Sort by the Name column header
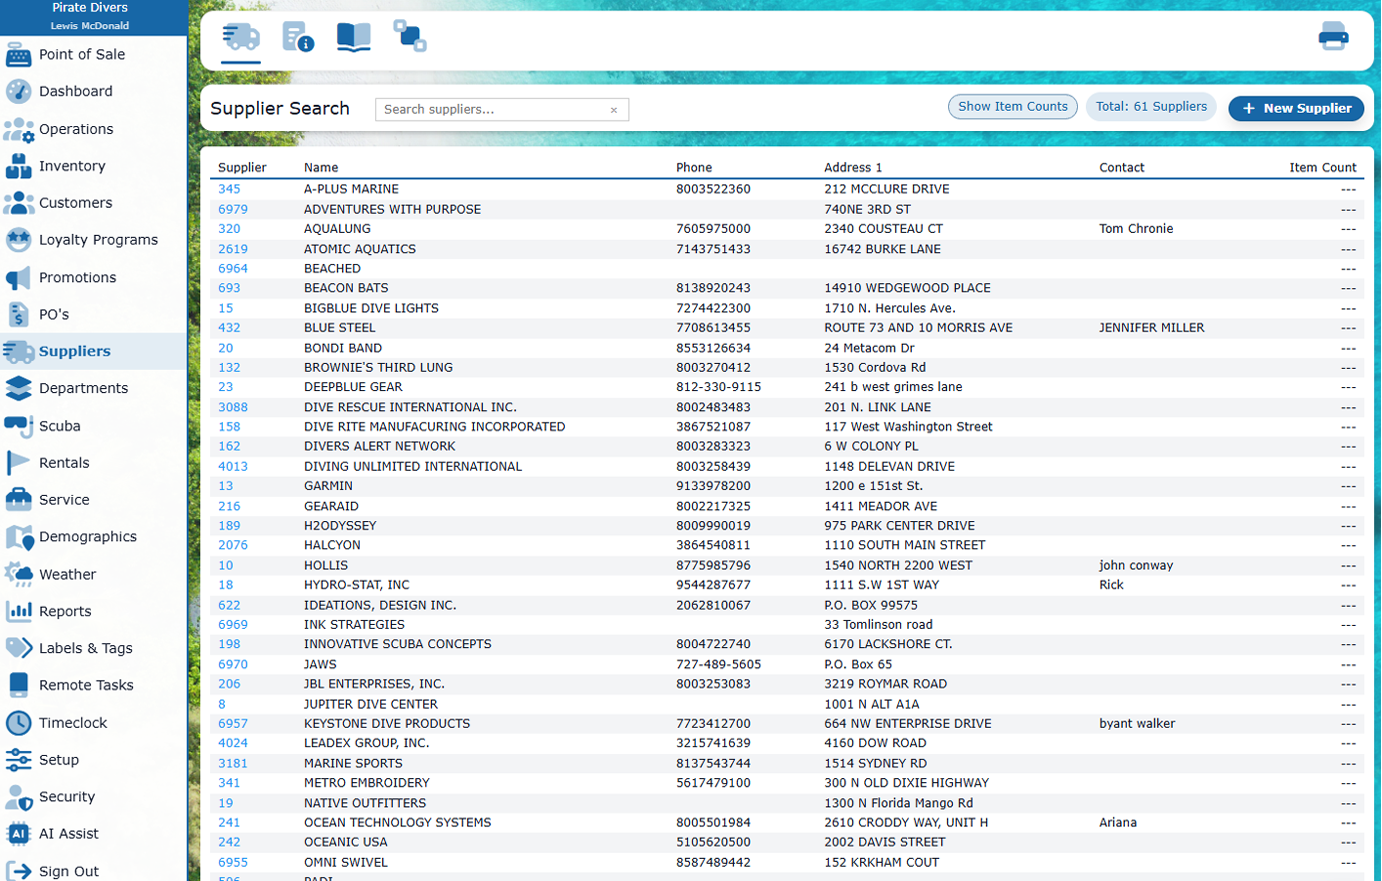Viewport: 1382px width, 881px height. [x=321, y=168]
